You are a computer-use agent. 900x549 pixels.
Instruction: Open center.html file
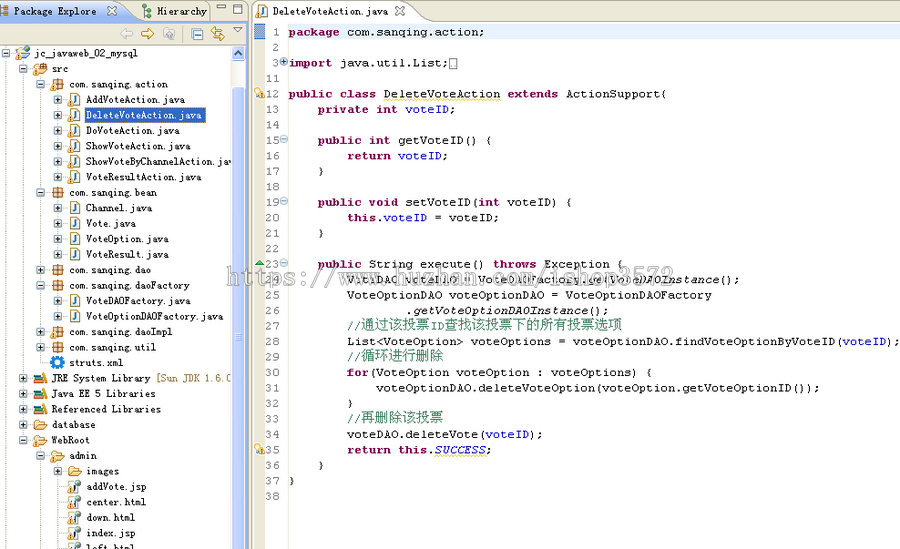click(x=116, y=502)
